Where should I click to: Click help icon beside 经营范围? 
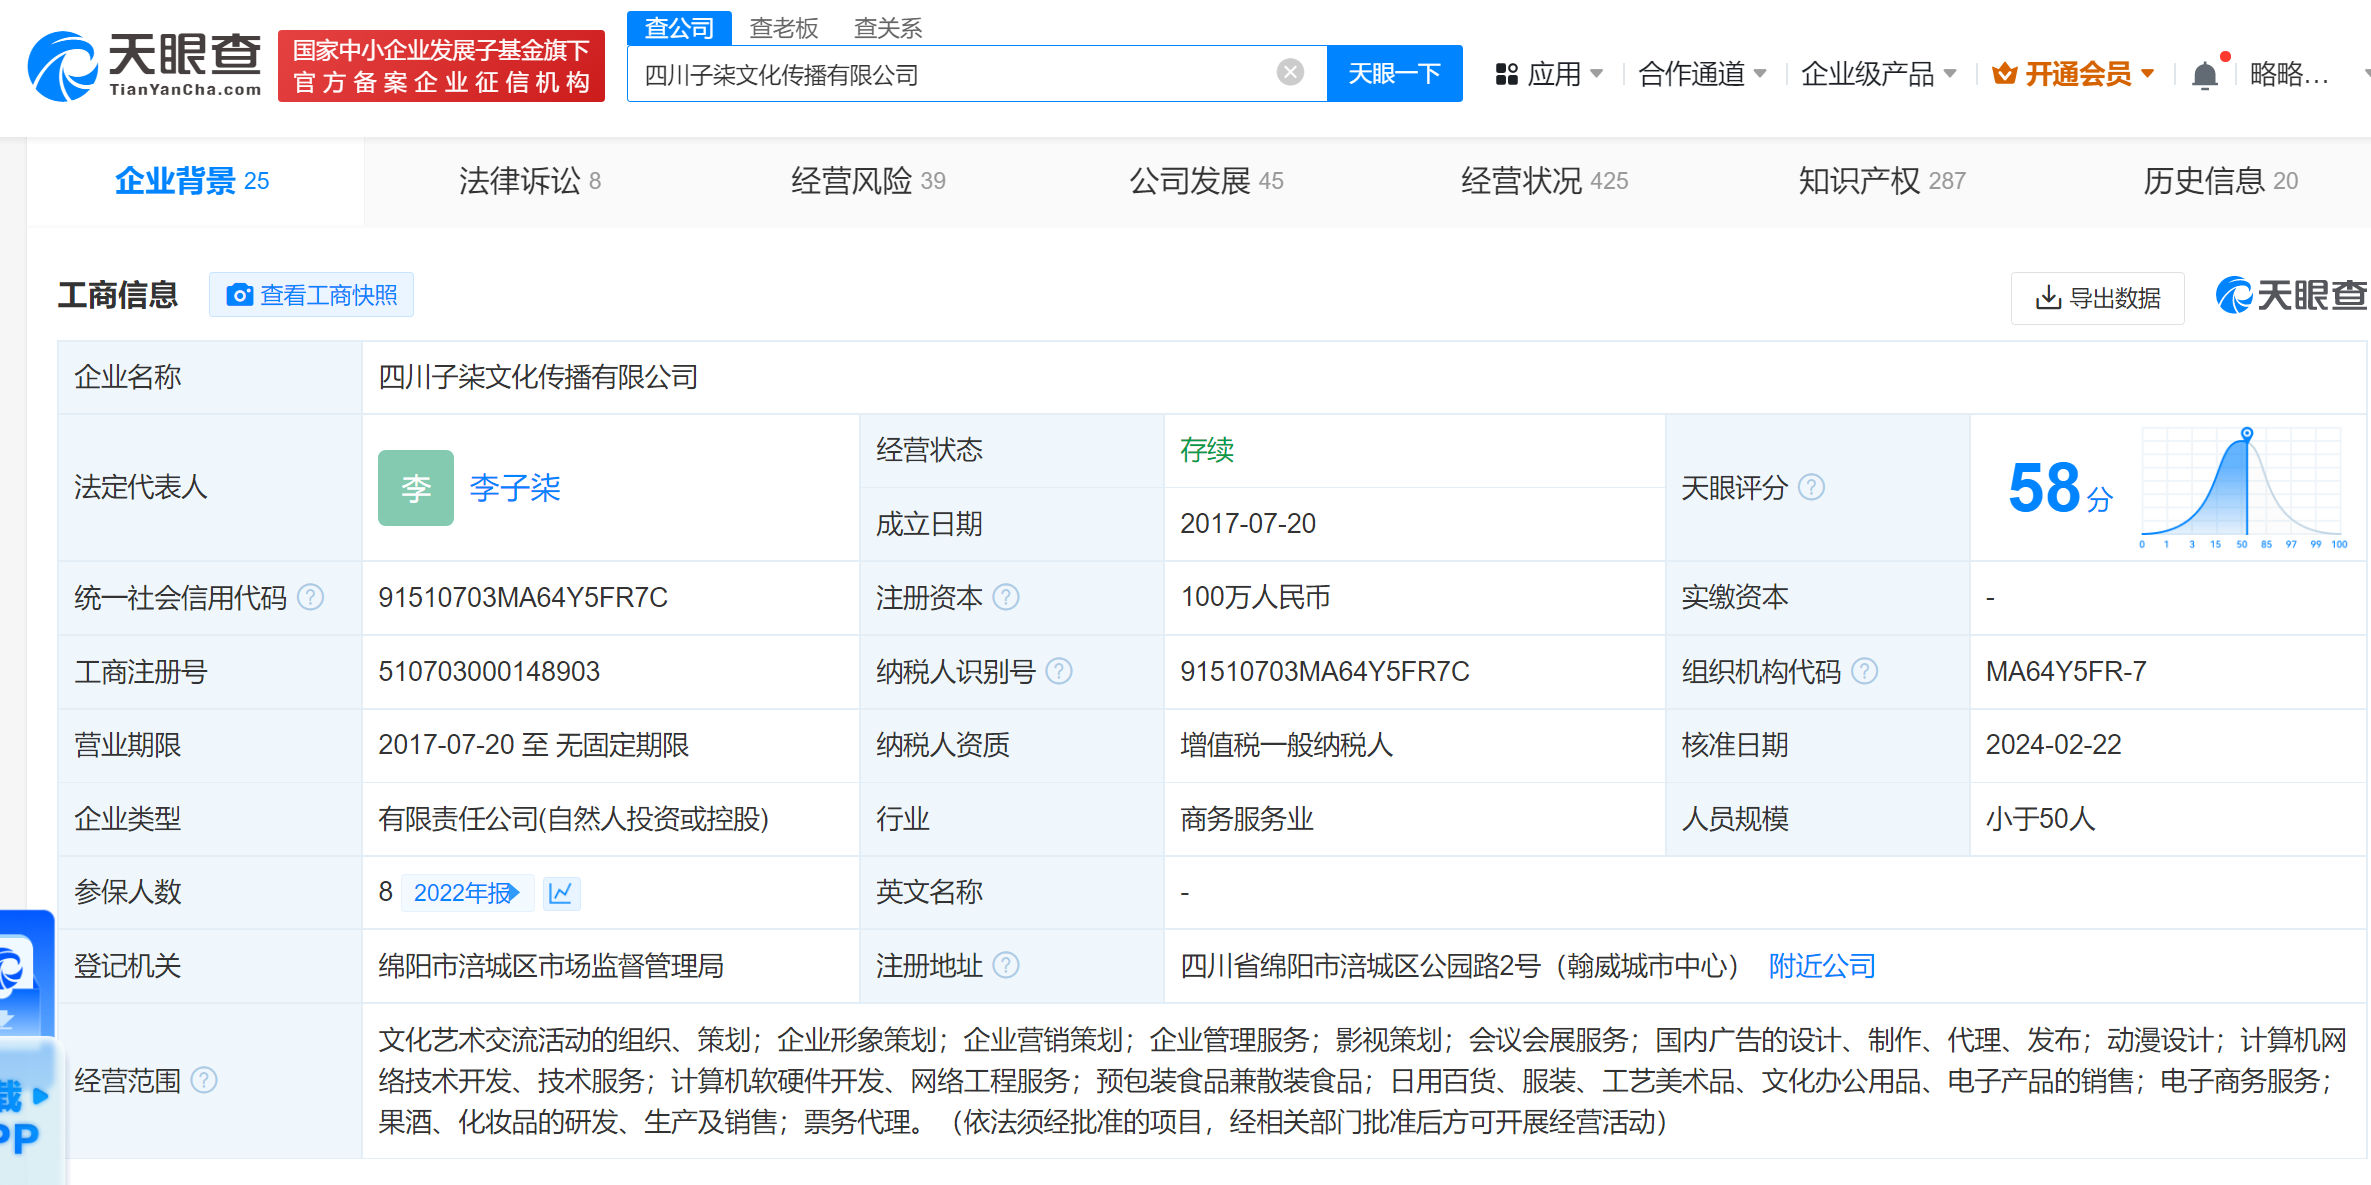204,1080
